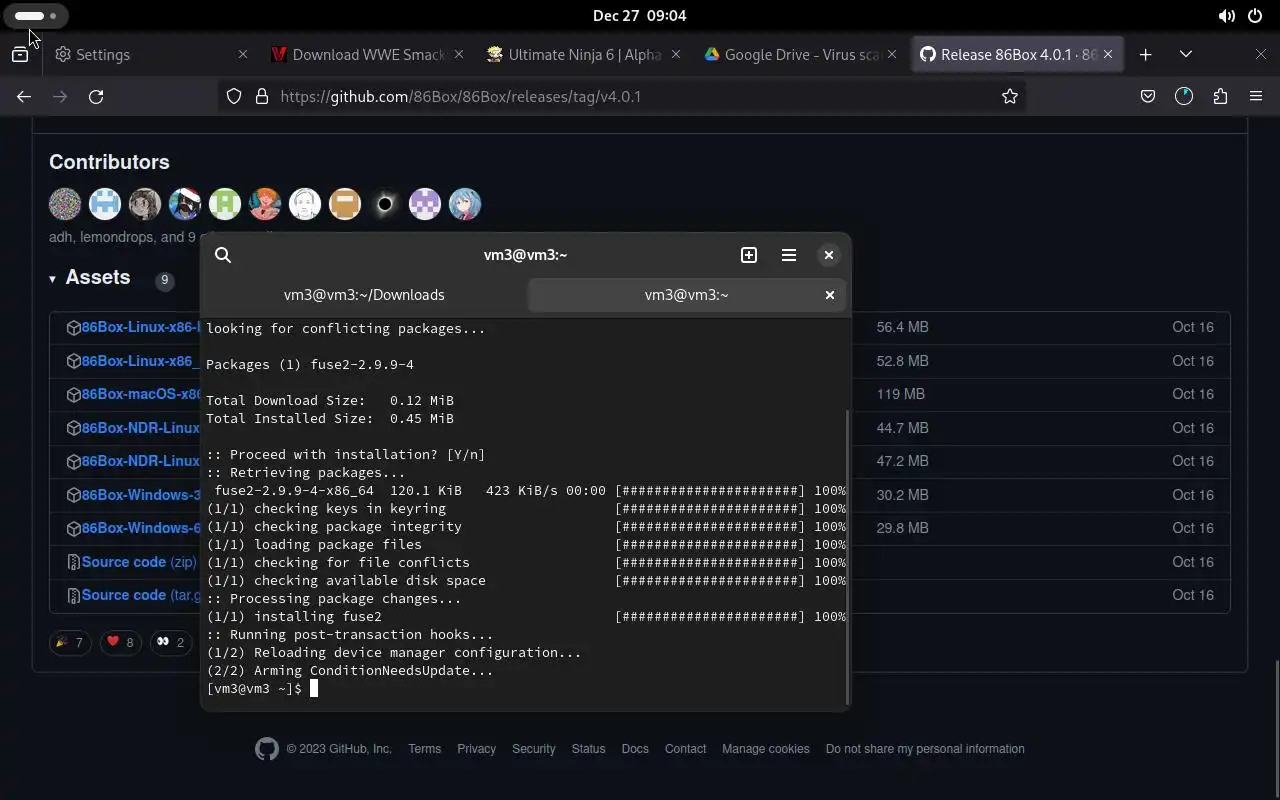Open the list all tabs dropdown

click(1186, 55)
